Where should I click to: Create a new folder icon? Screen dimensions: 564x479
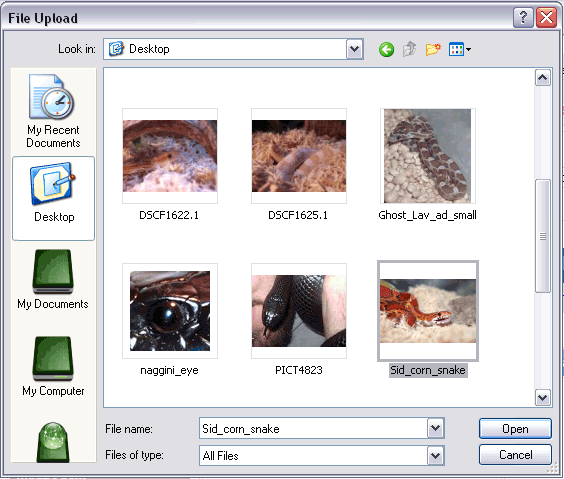[x=433, y=49]
